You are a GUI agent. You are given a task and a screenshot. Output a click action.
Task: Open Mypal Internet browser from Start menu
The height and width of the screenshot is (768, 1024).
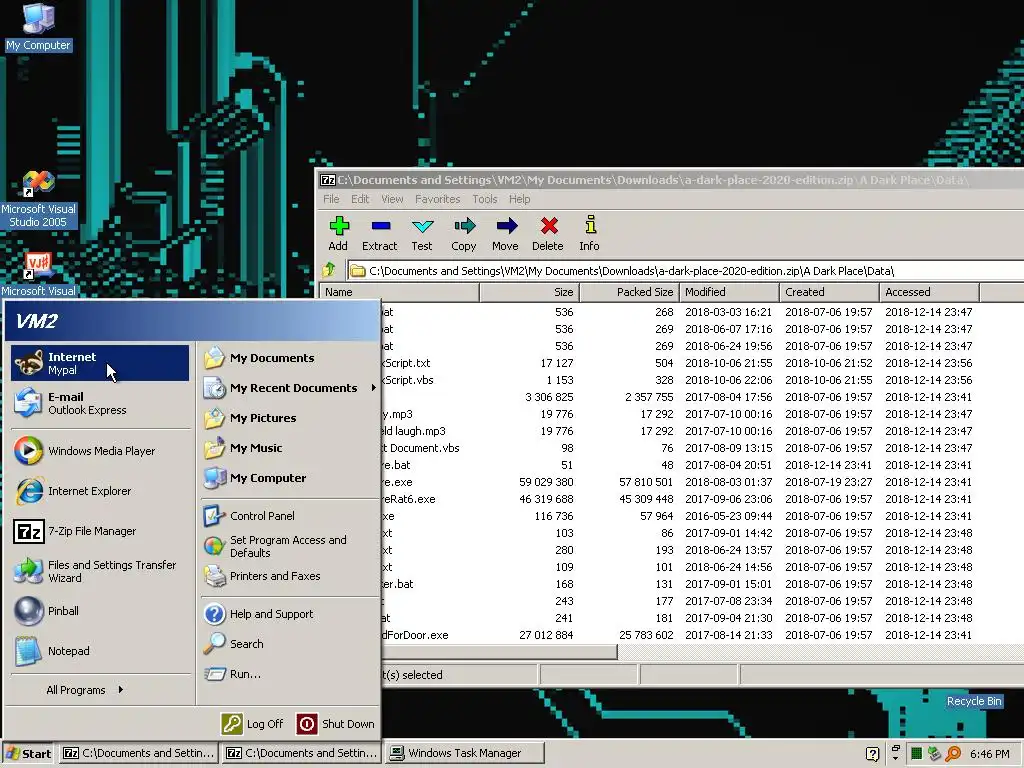(100, 363)
